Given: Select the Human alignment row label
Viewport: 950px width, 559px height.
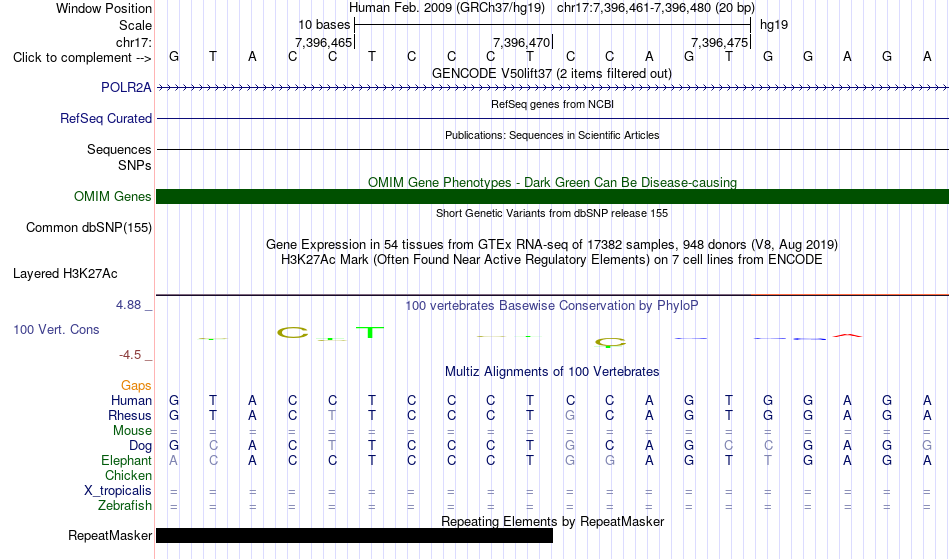Looking at the screenshot, I should pos(131,400).
